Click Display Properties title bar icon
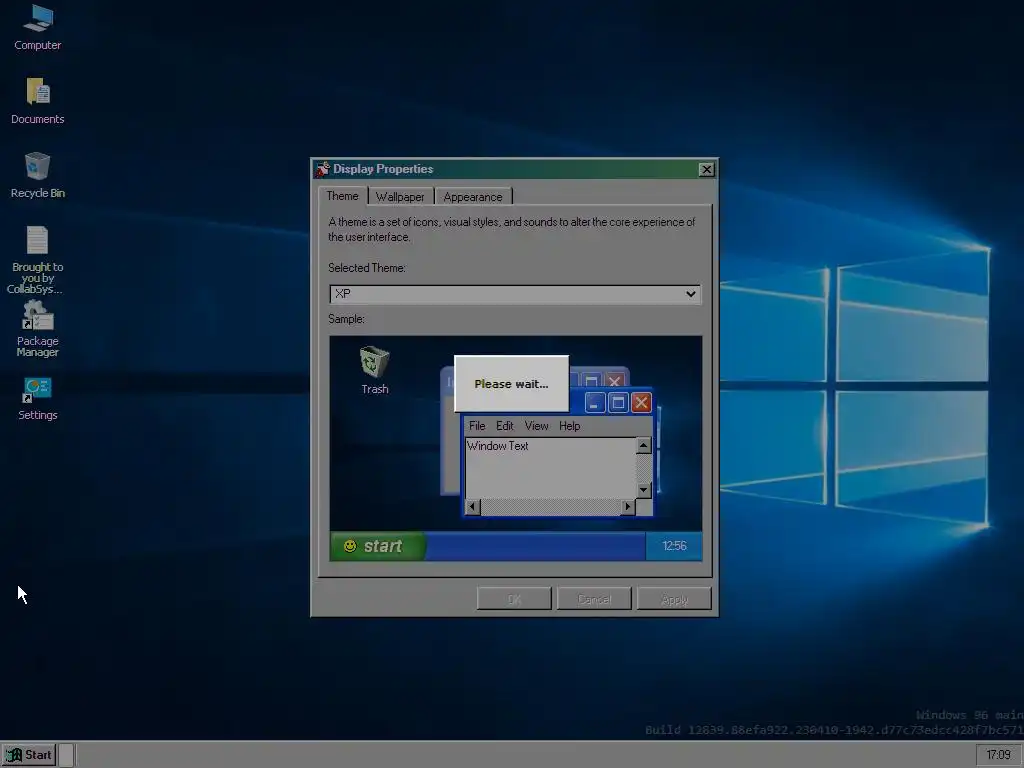Viewport: 1024px width, 768px height. (x=323, y=169)
